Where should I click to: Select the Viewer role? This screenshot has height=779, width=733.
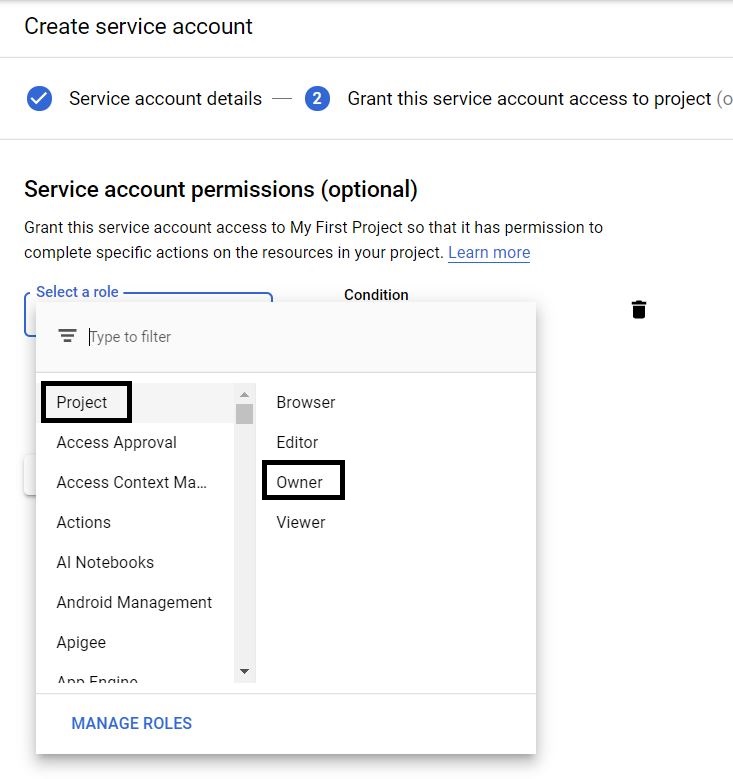point(301,522)
